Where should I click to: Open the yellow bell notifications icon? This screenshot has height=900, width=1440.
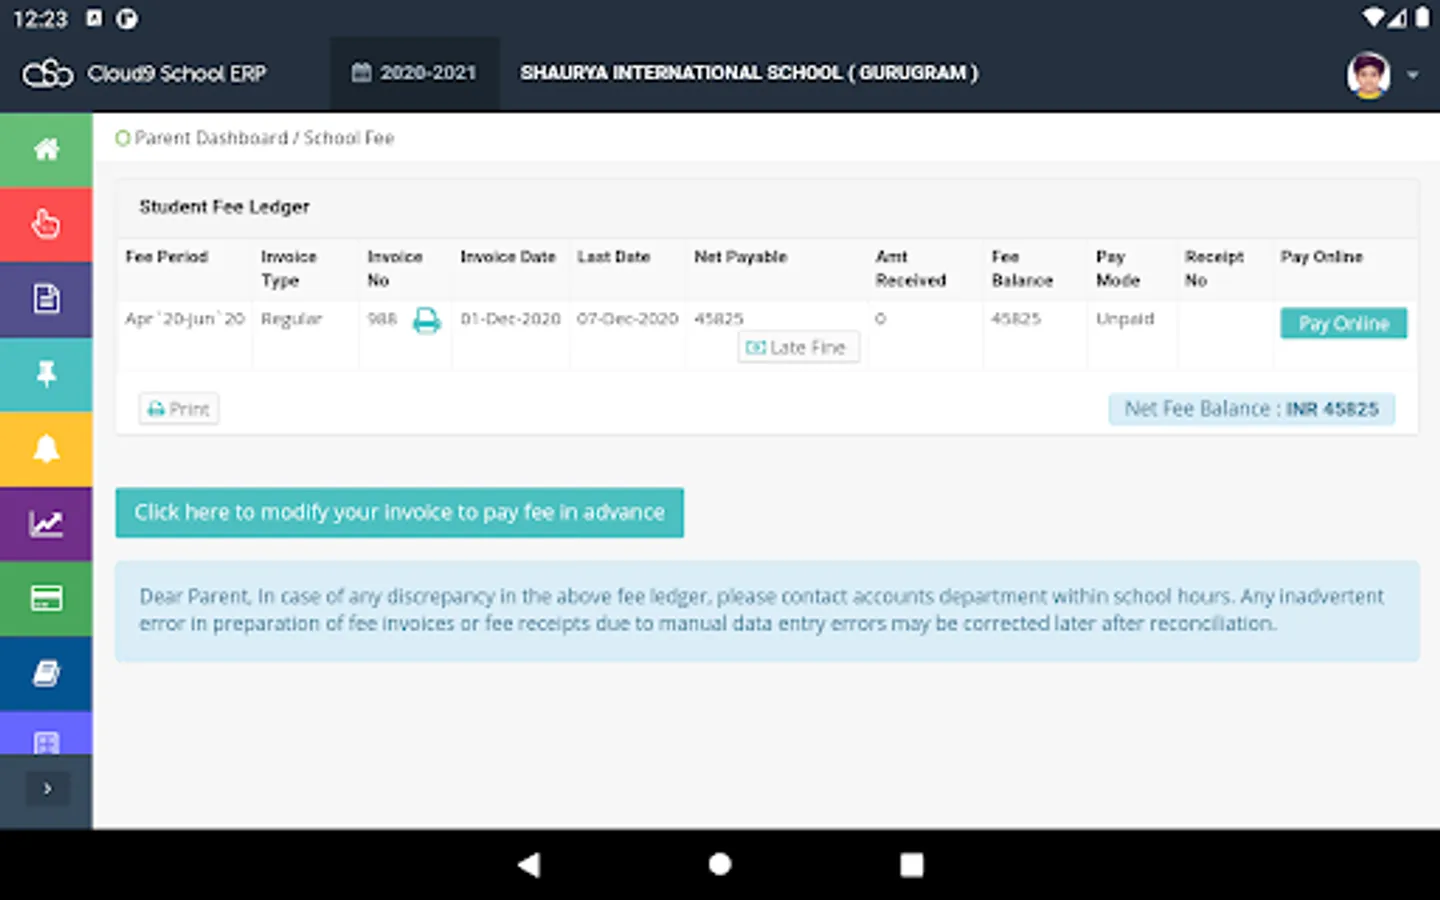click(x=46, y=449)
